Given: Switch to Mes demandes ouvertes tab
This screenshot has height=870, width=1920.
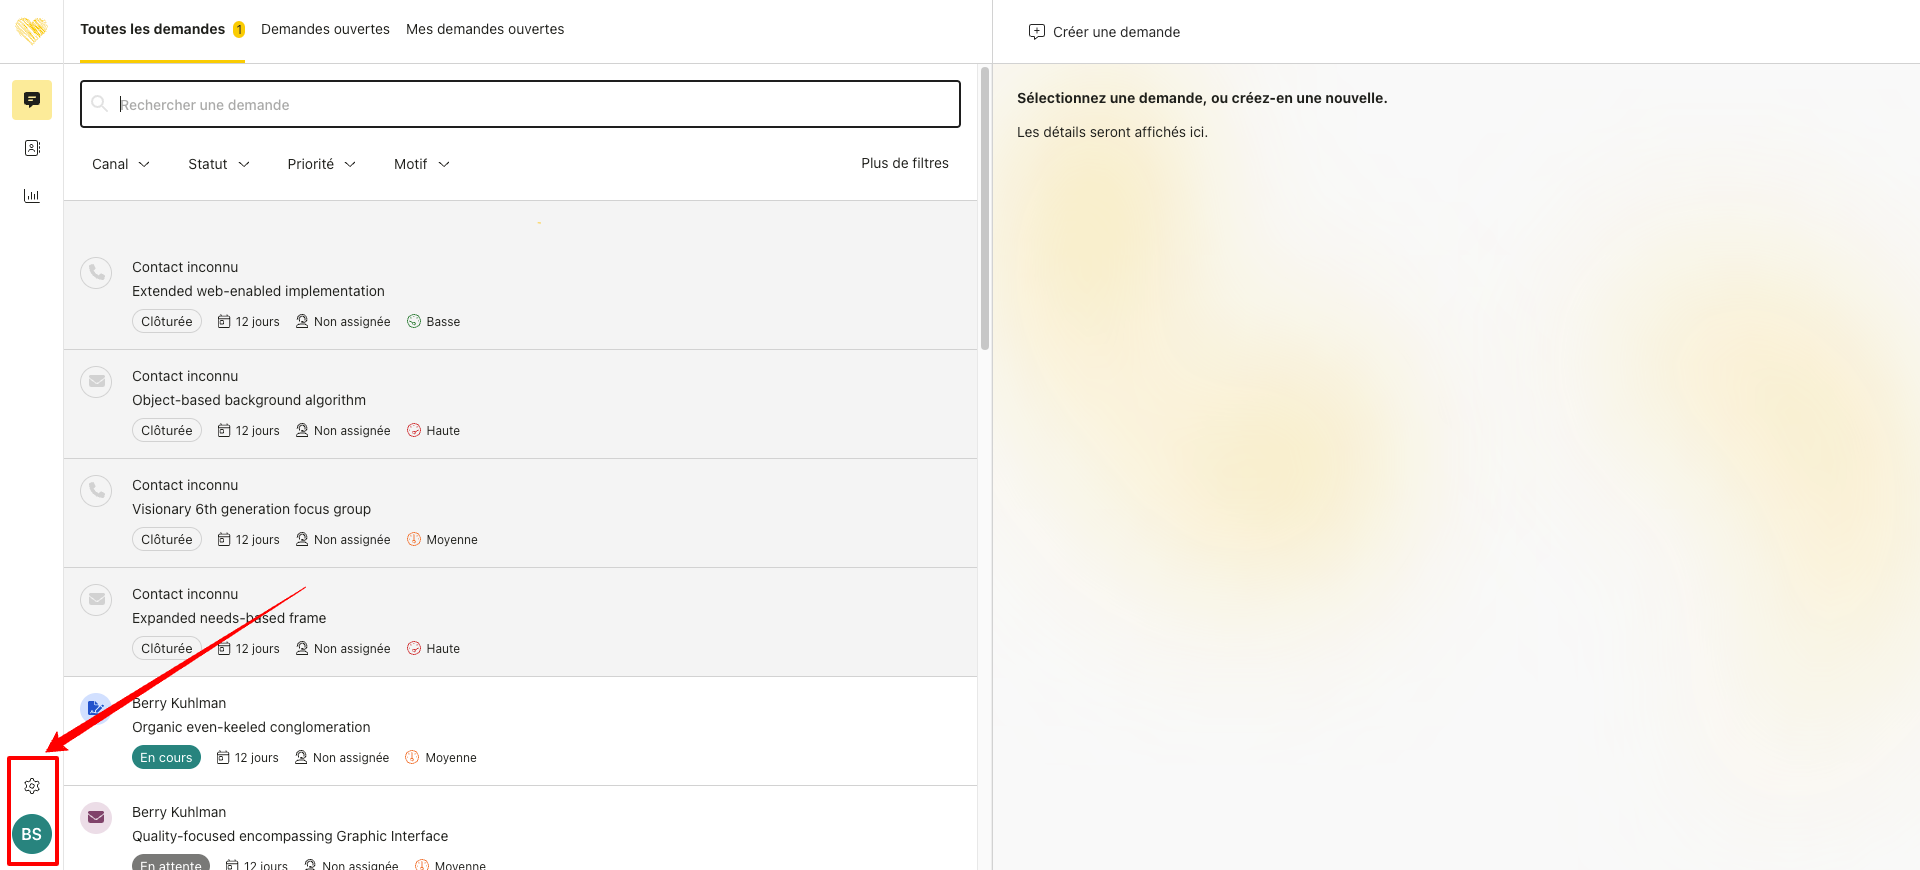Looking at the screenshot, I should click(x=485, y=29).
